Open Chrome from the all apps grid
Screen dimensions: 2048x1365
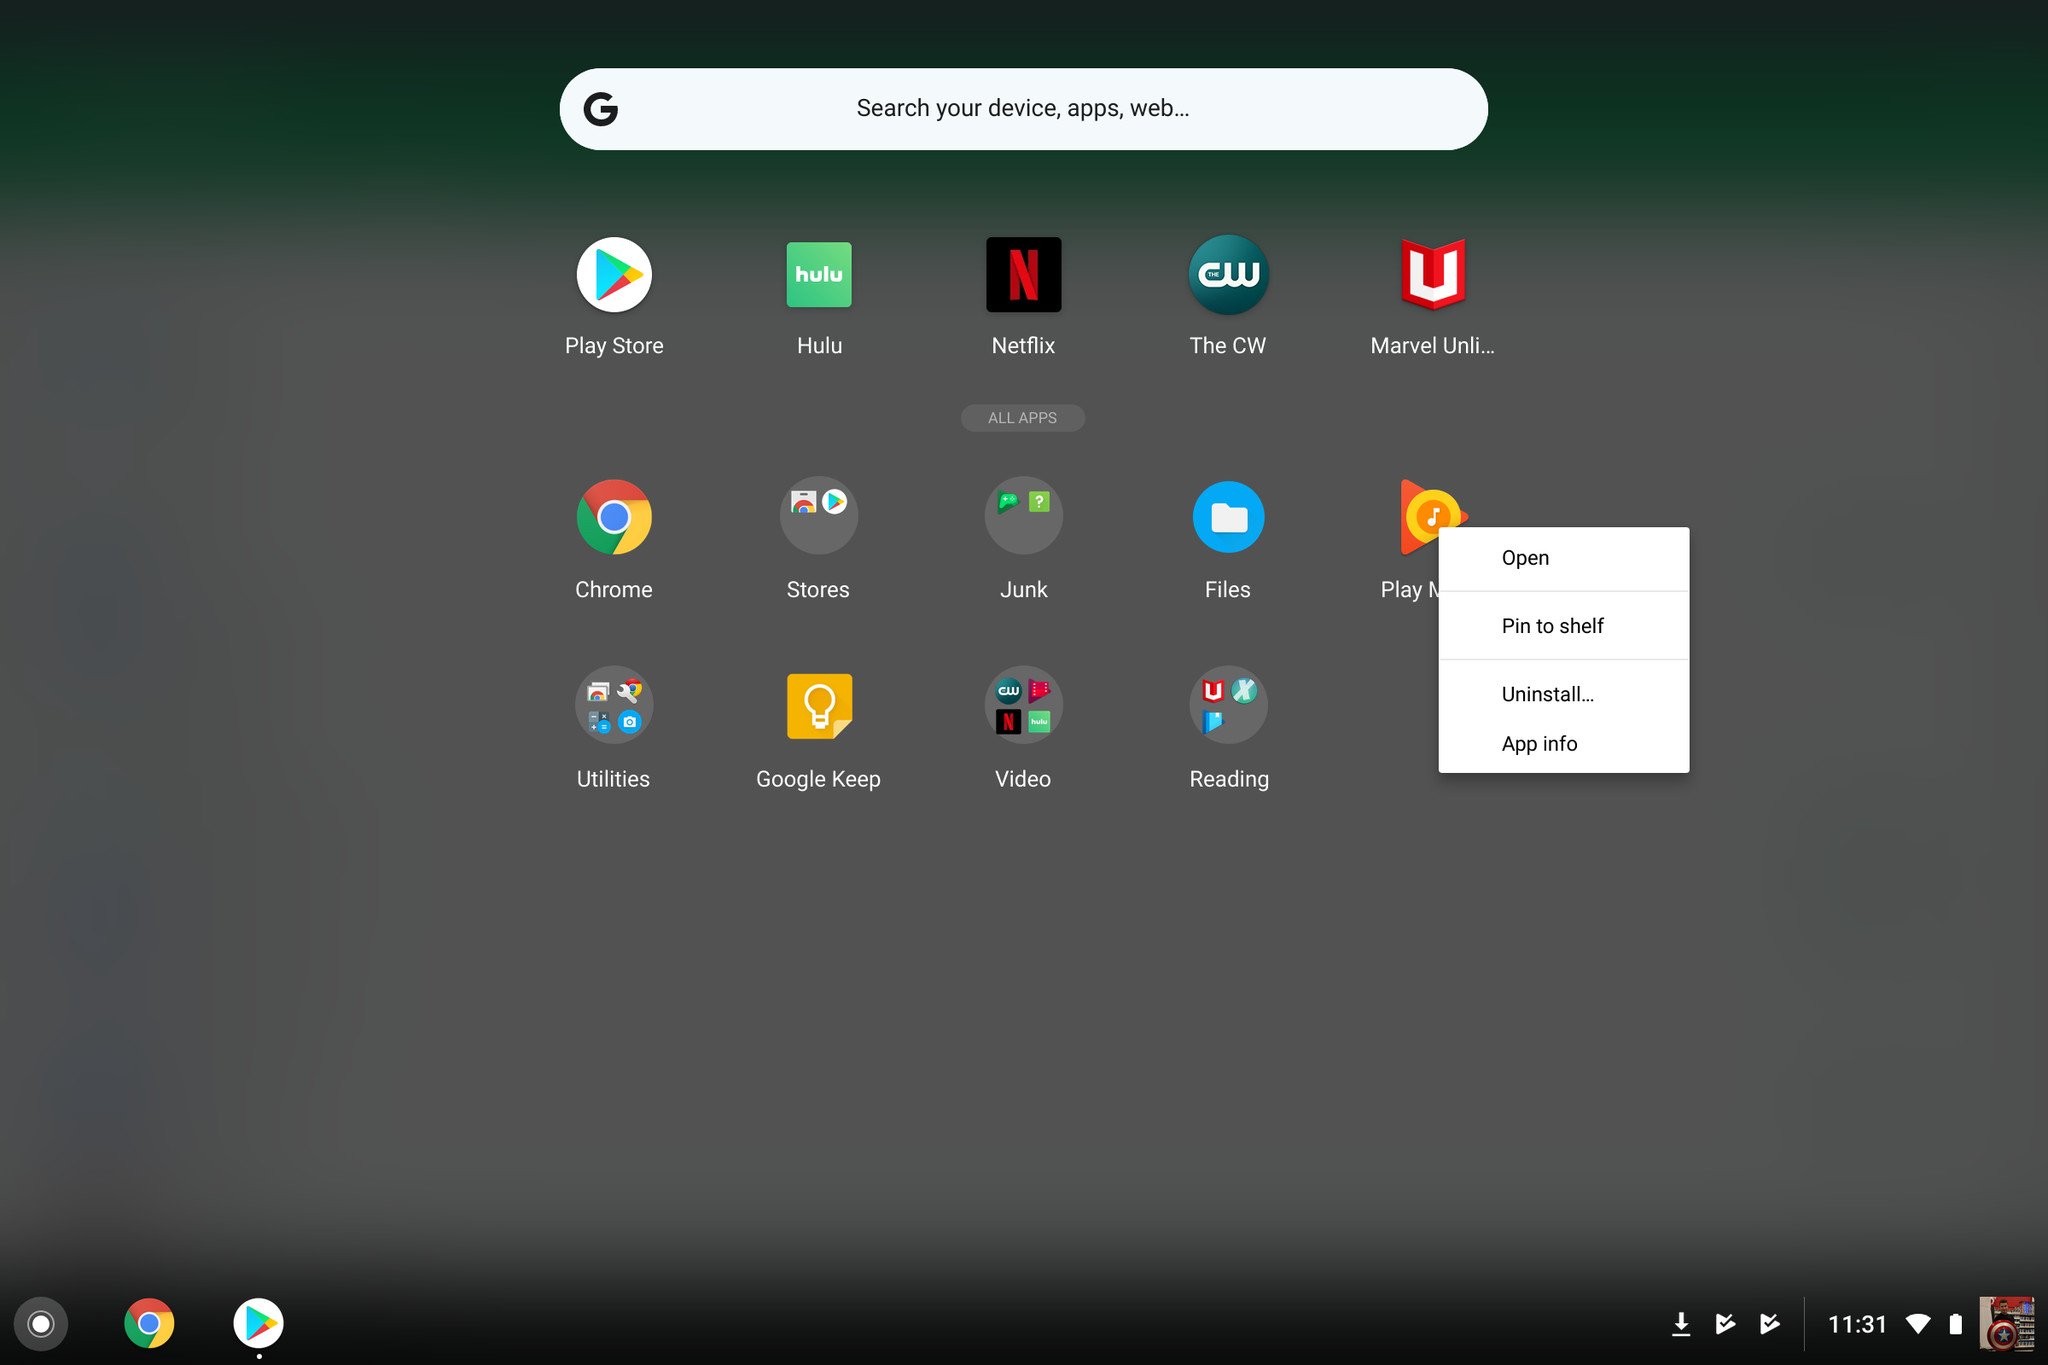pyautogui.click(x=614, y=518)
